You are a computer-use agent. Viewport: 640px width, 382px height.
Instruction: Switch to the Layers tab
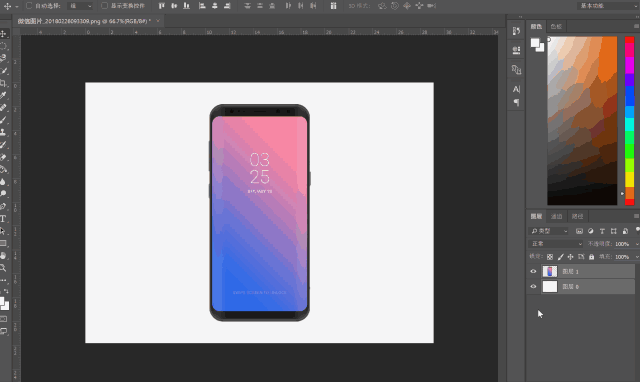(x=536, y=216)
